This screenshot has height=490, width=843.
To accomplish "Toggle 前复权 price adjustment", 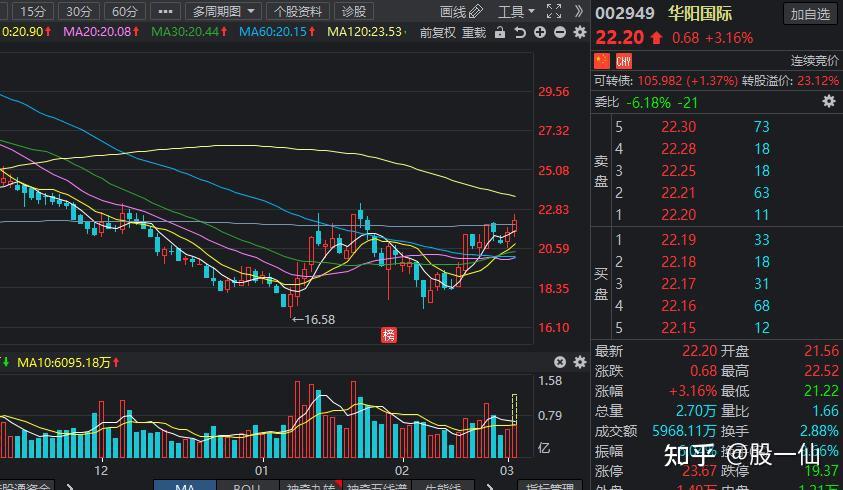I will 437,32.
